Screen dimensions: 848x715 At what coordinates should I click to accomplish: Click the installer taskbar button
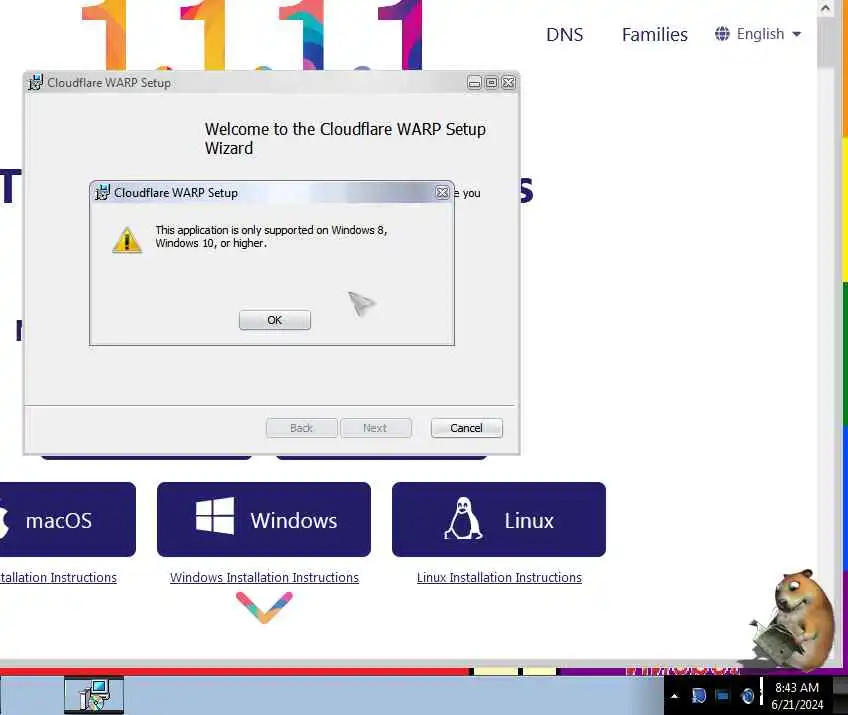point(94,695)
